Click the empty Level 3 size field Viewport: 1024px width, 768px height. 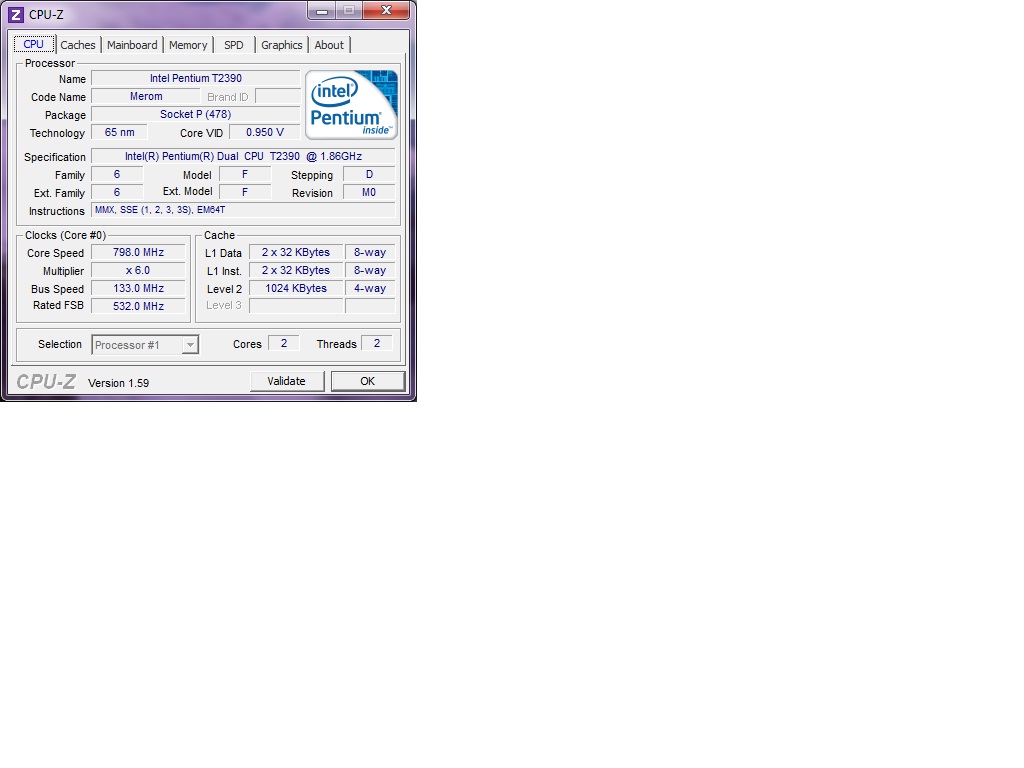296,306
